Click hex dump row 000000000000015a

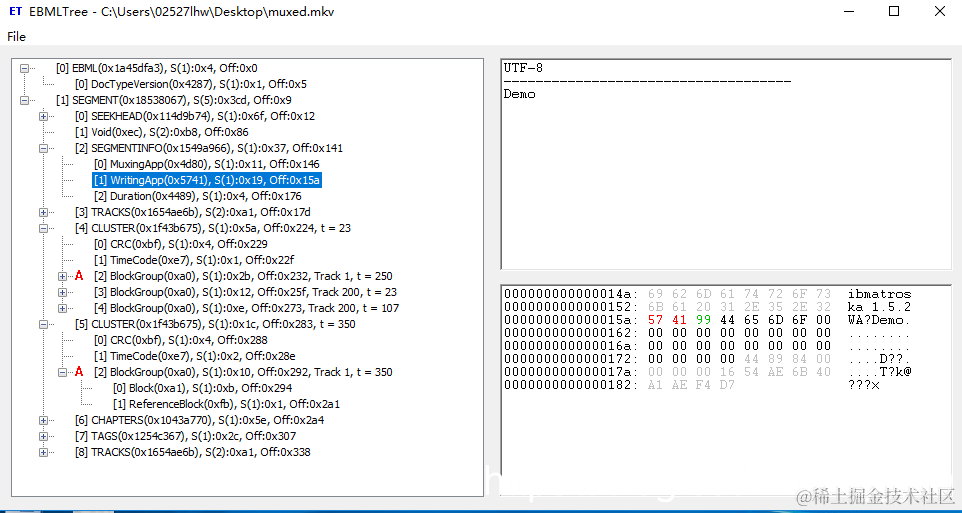[707, 320]
